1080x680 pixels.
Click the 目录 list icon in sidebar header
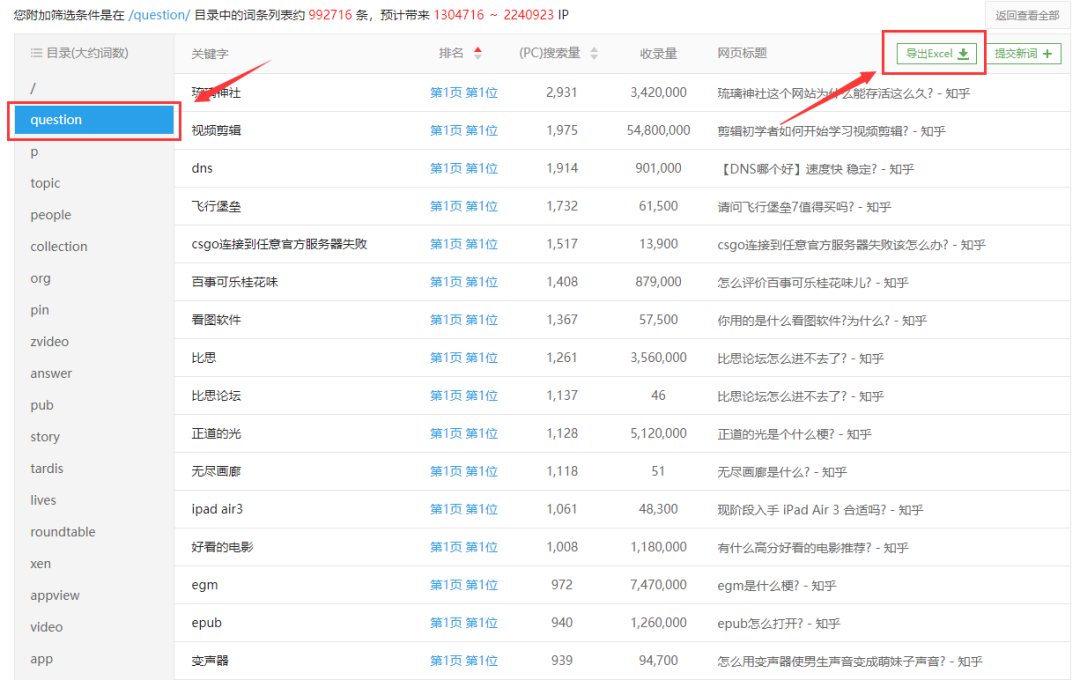(36, 53)
